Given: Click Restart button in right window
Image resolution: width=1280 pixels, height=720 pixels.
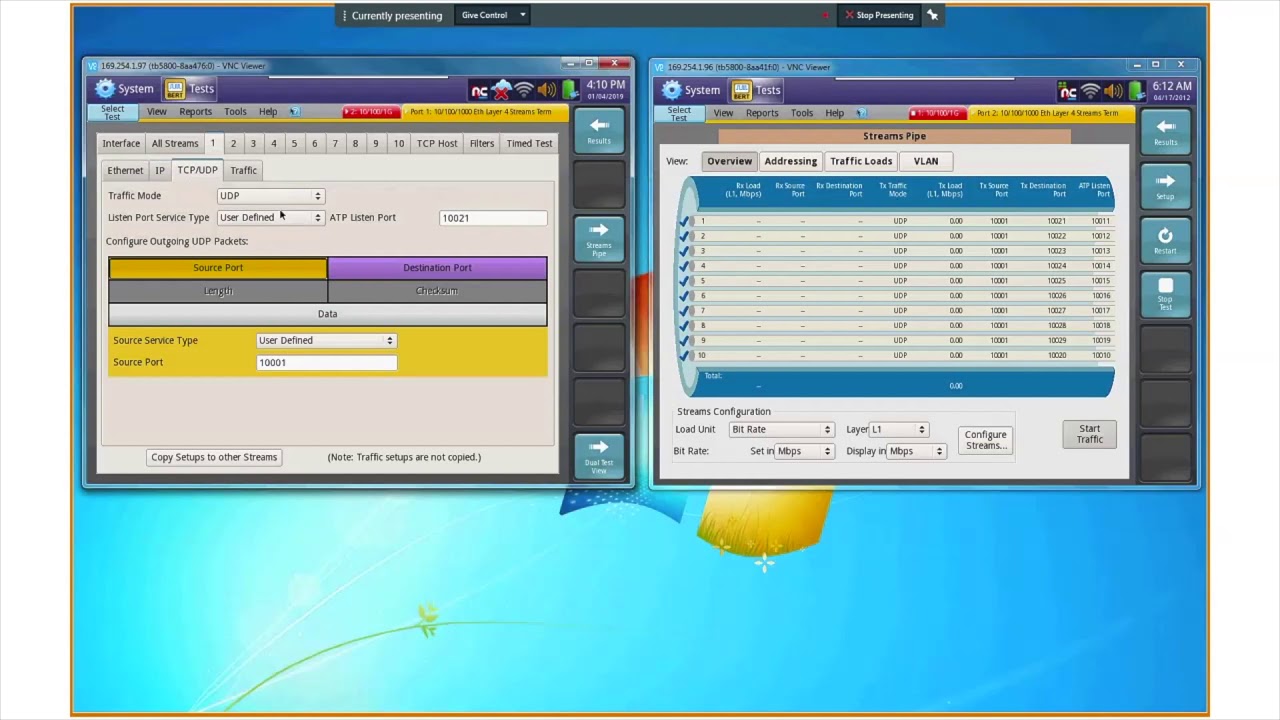Looking at the screenshot, I should (x=1165, y=240).
